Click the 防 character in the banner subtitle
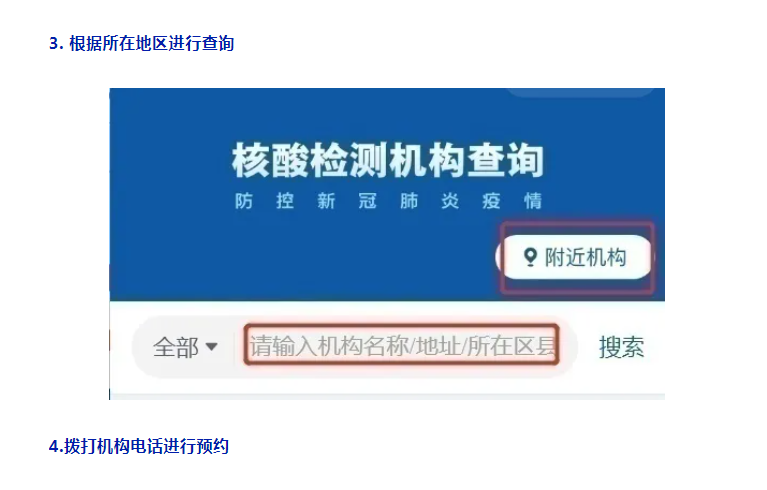The image size is (767, 490). point(244,201)
